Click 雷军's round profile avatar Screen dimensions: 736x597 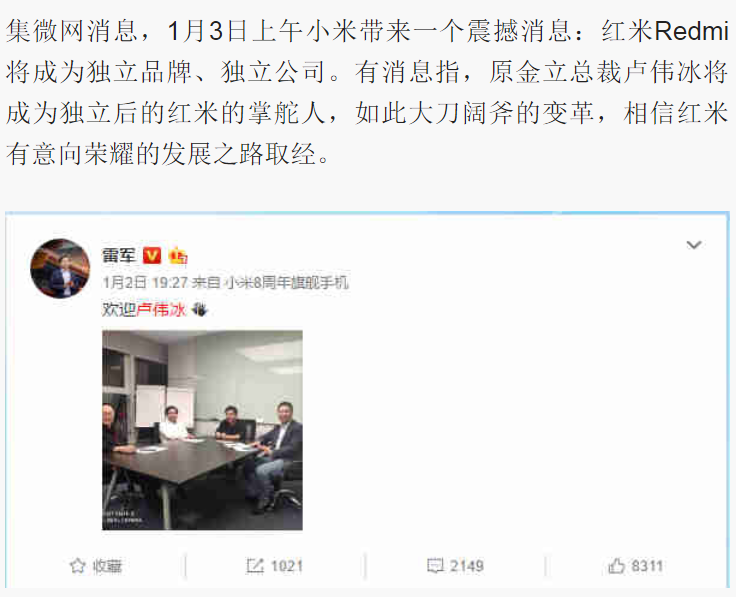[x=60, y=268]
